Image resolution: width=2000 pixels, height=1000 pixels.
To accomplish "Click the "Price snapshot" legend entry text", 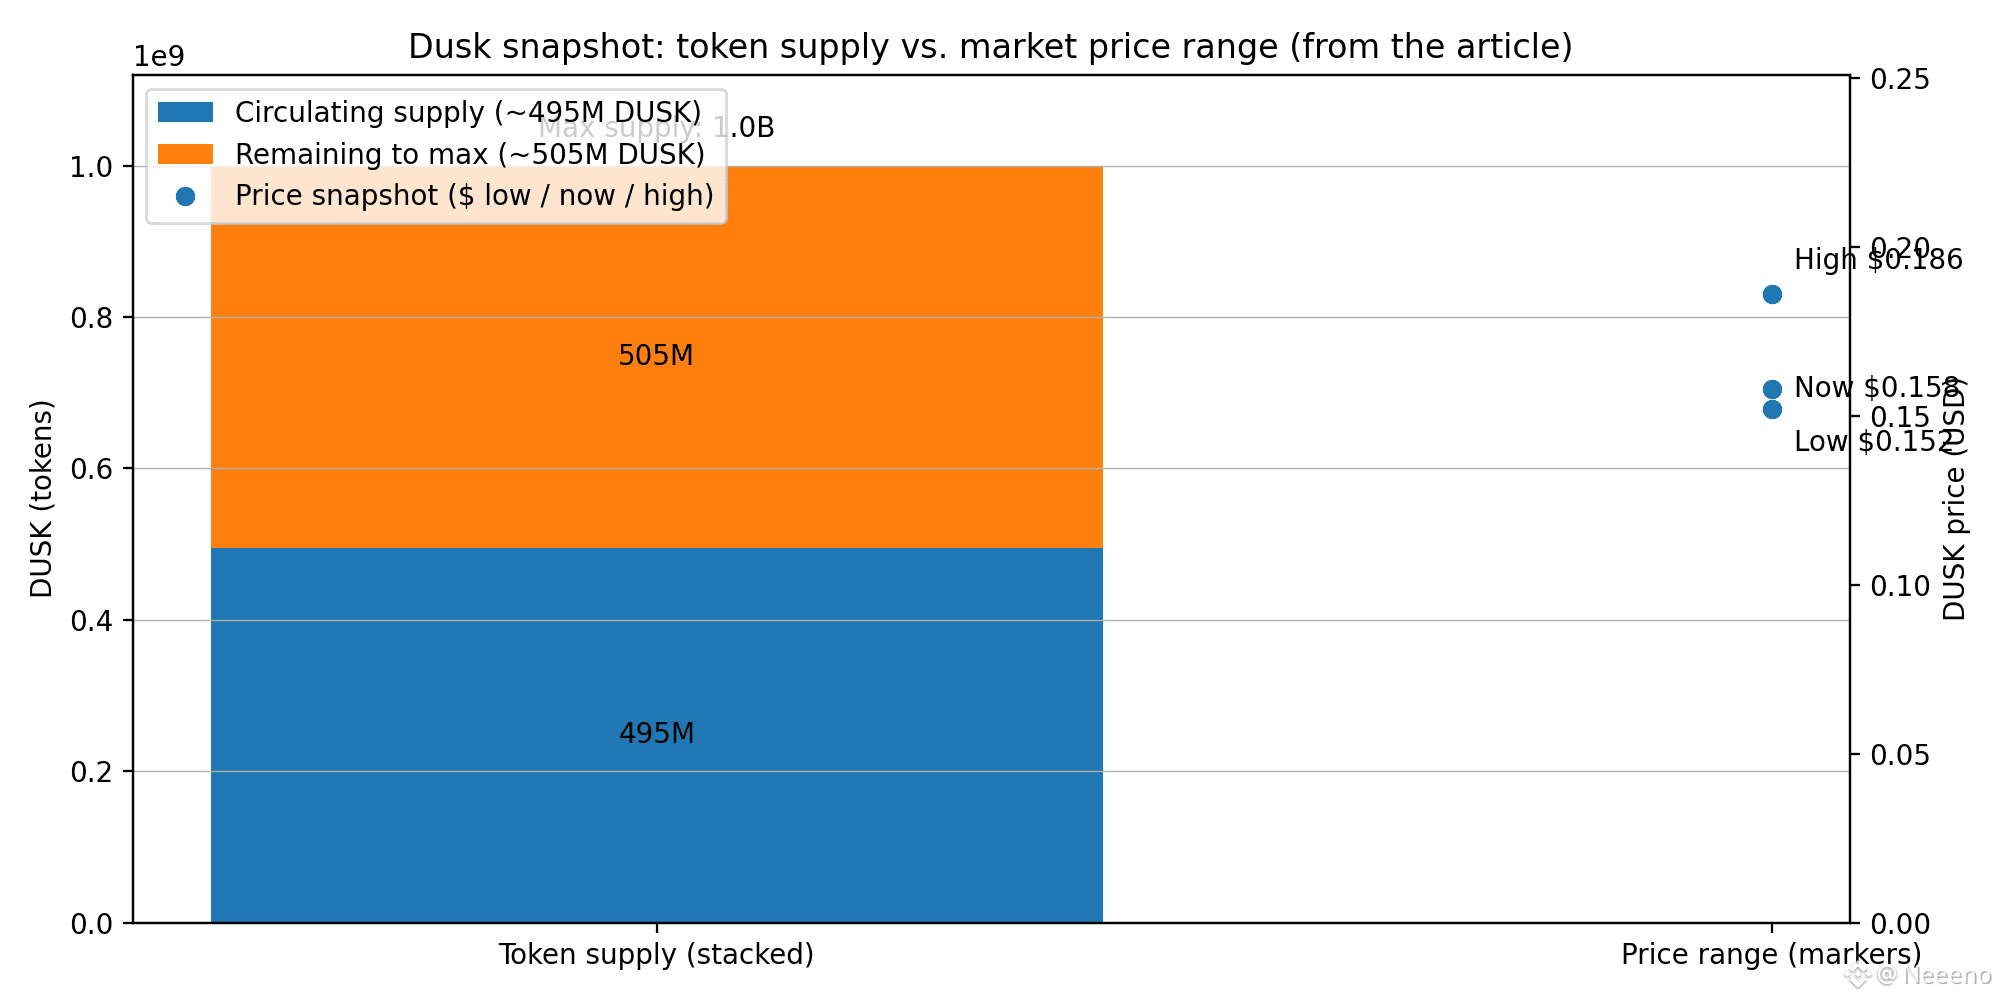I will point(474,196).
